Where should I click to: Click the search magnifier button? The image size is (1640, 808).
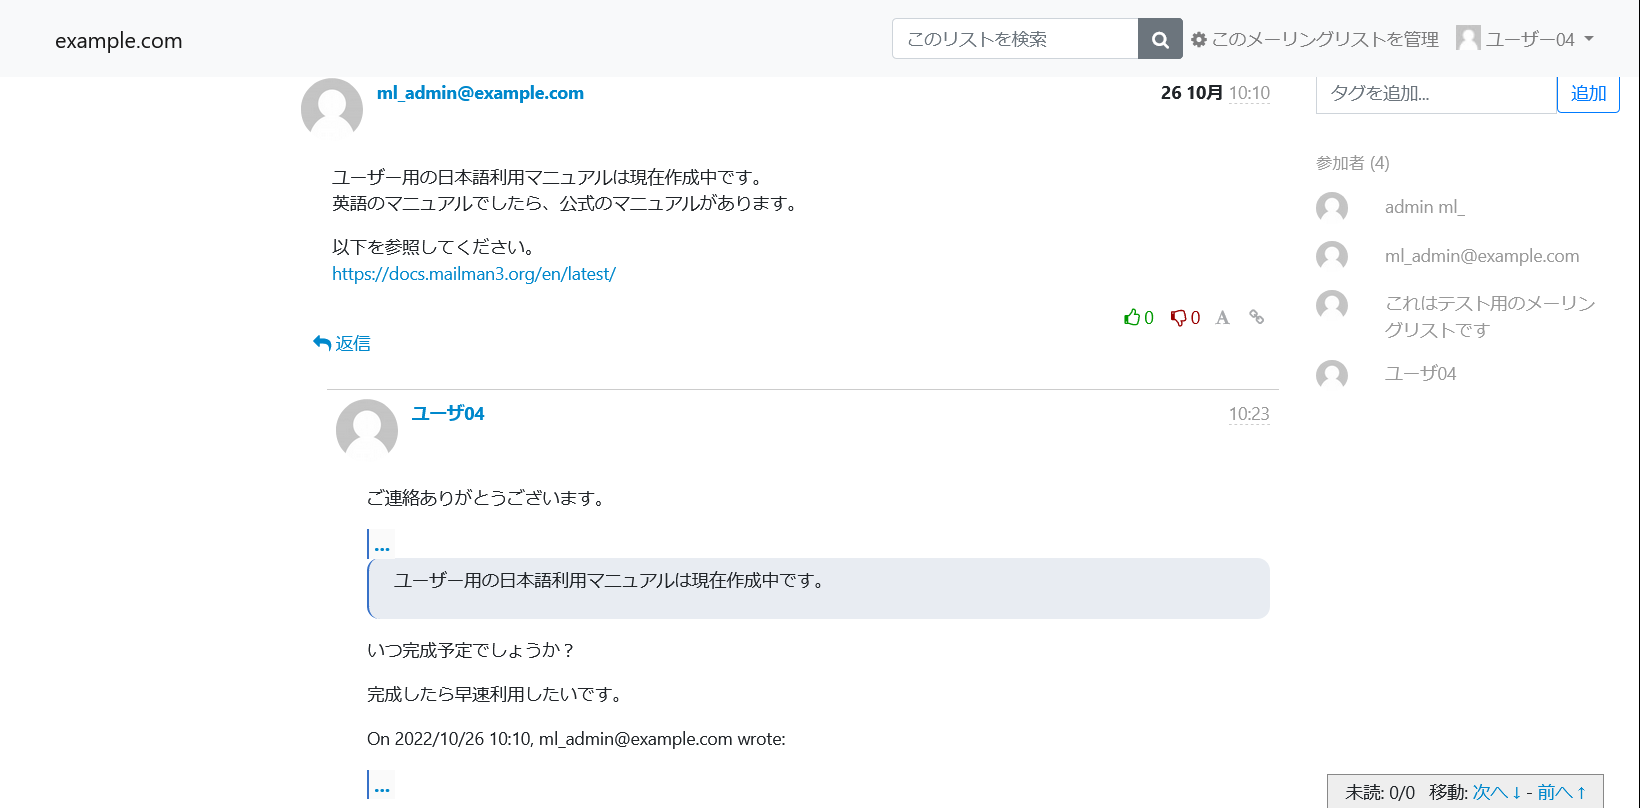[x=1160, y=39]
